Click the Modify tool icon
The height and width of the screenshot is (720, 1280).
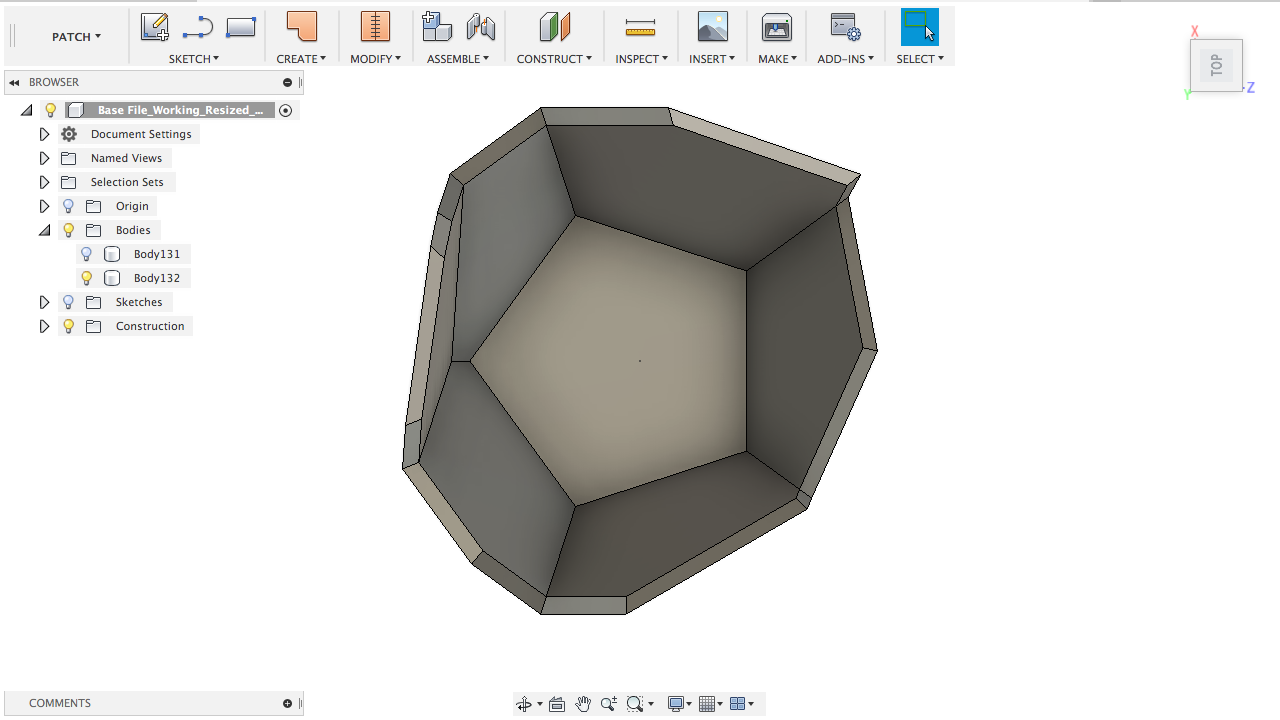click(375, 27)
